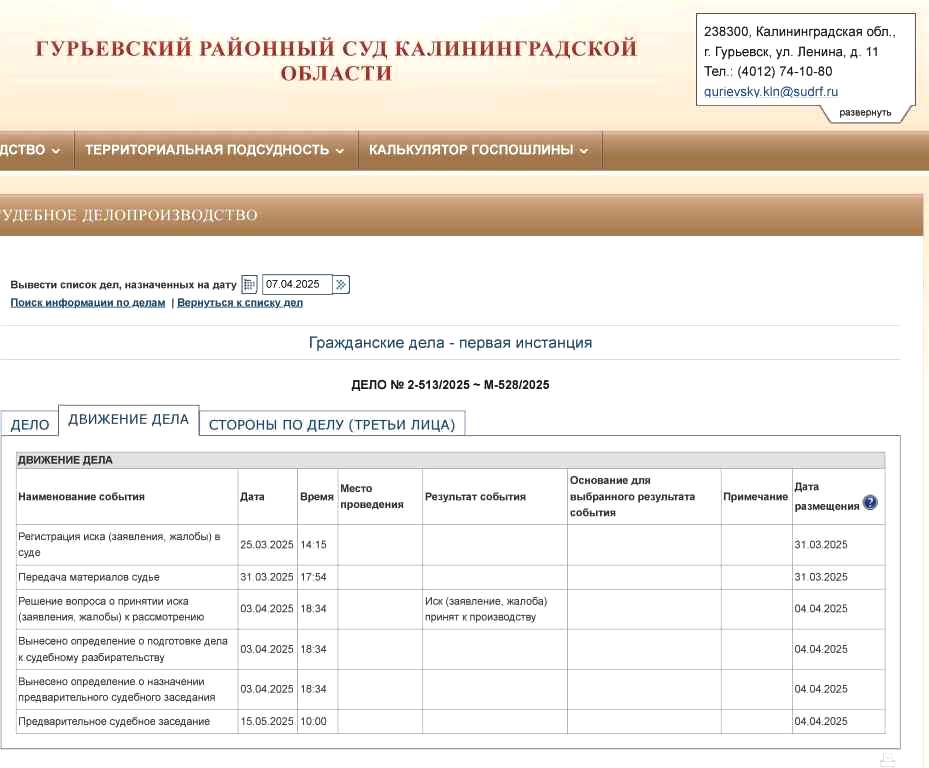Focus the date field showing 07.04.2025
Image resolution: width=929 pixels, height=768 pixels.
pyautogui.click(x=297, y=284)
